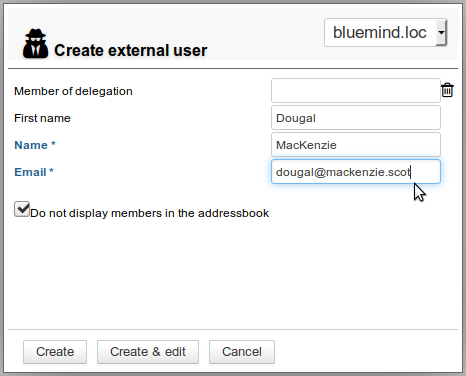Click the blue 'Name' label

click(x=31, y=145)
